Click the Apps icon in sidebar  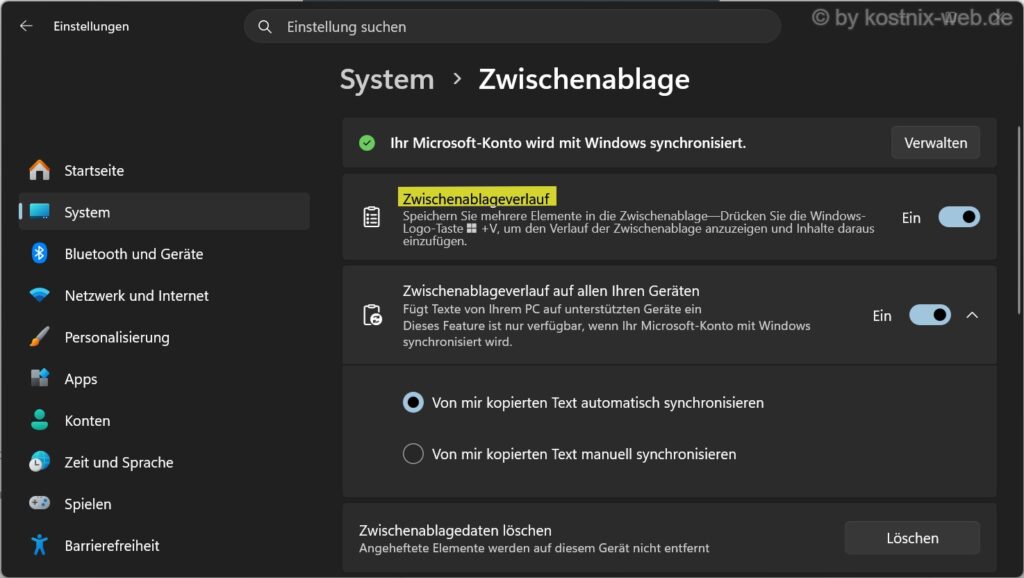point(39,378)
